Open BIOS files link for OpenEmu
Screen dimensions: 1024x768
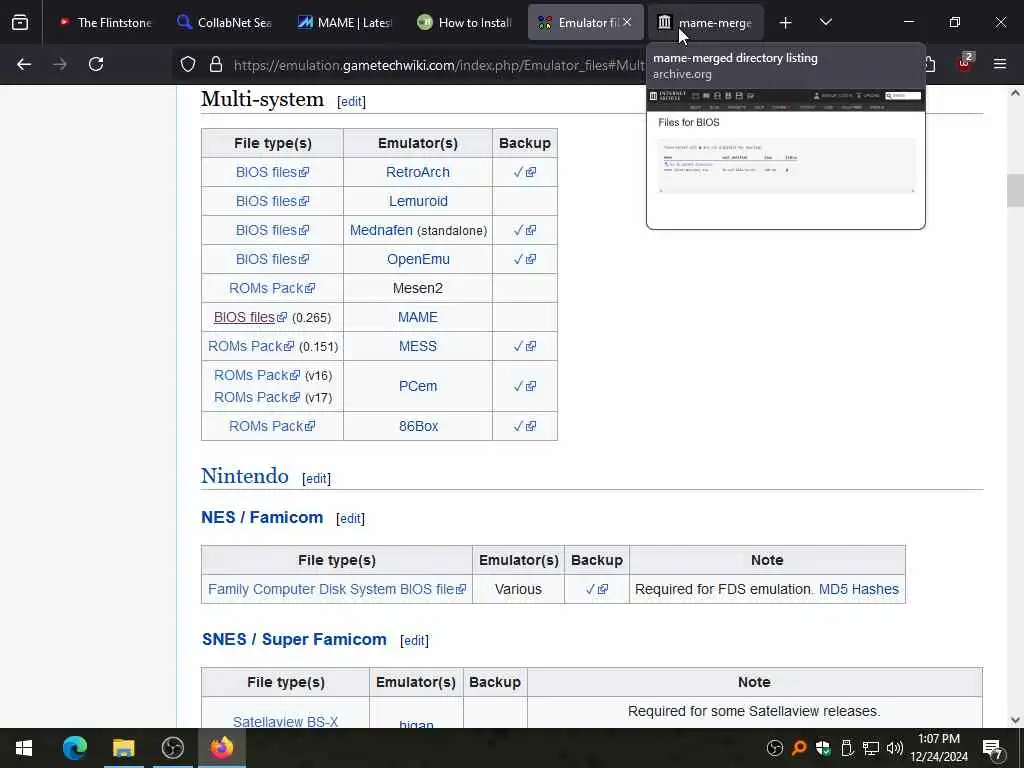click(x=272, y=259)
